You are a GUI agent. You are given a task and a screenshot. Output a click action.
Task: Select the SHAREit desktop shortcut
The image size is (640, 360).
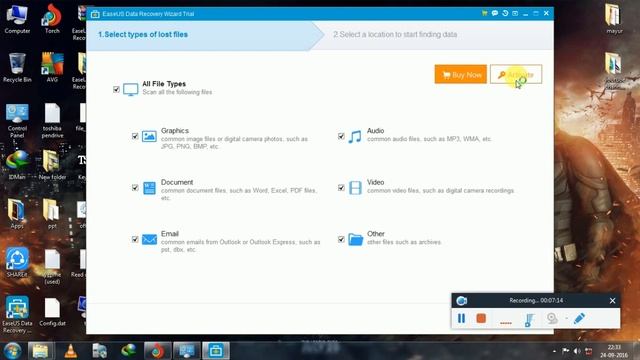tap(17, 262)
